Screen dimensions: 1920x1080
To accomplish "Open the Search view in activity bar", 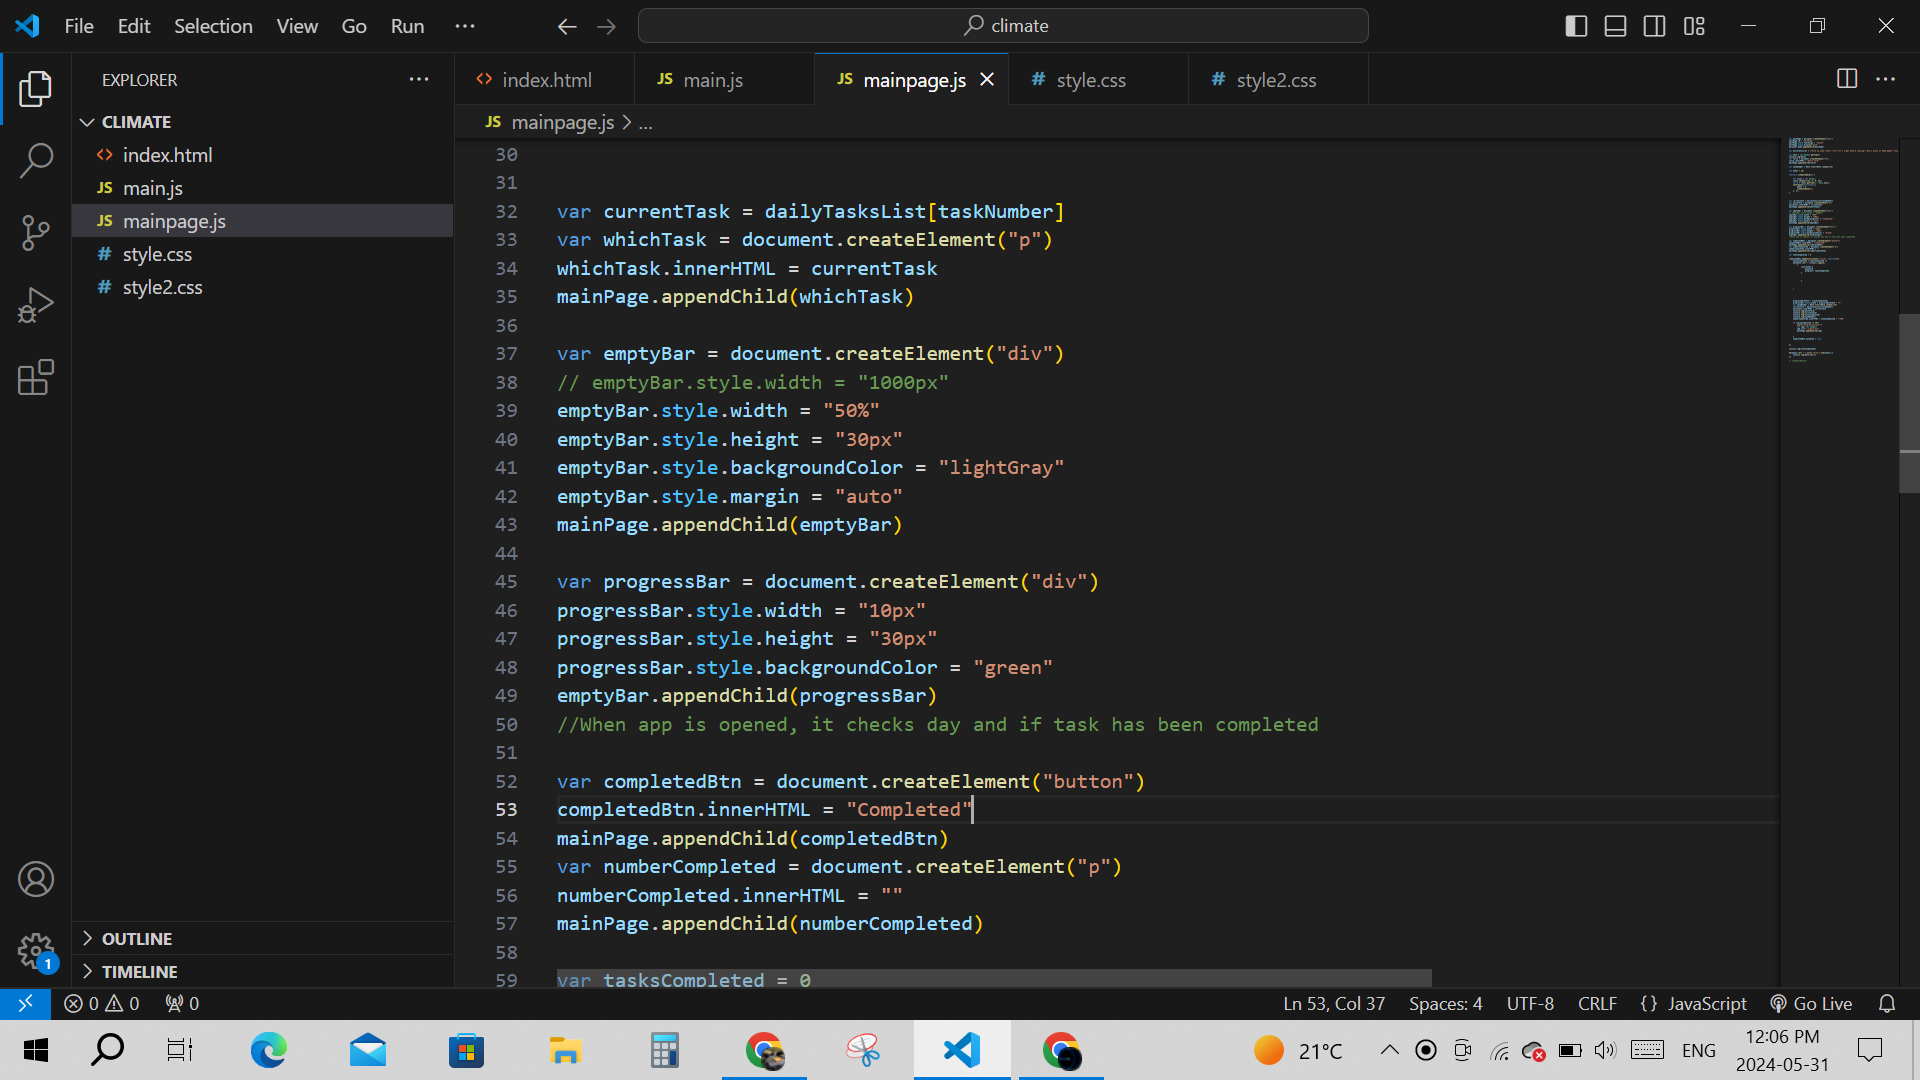I will [x=36, y=160].
